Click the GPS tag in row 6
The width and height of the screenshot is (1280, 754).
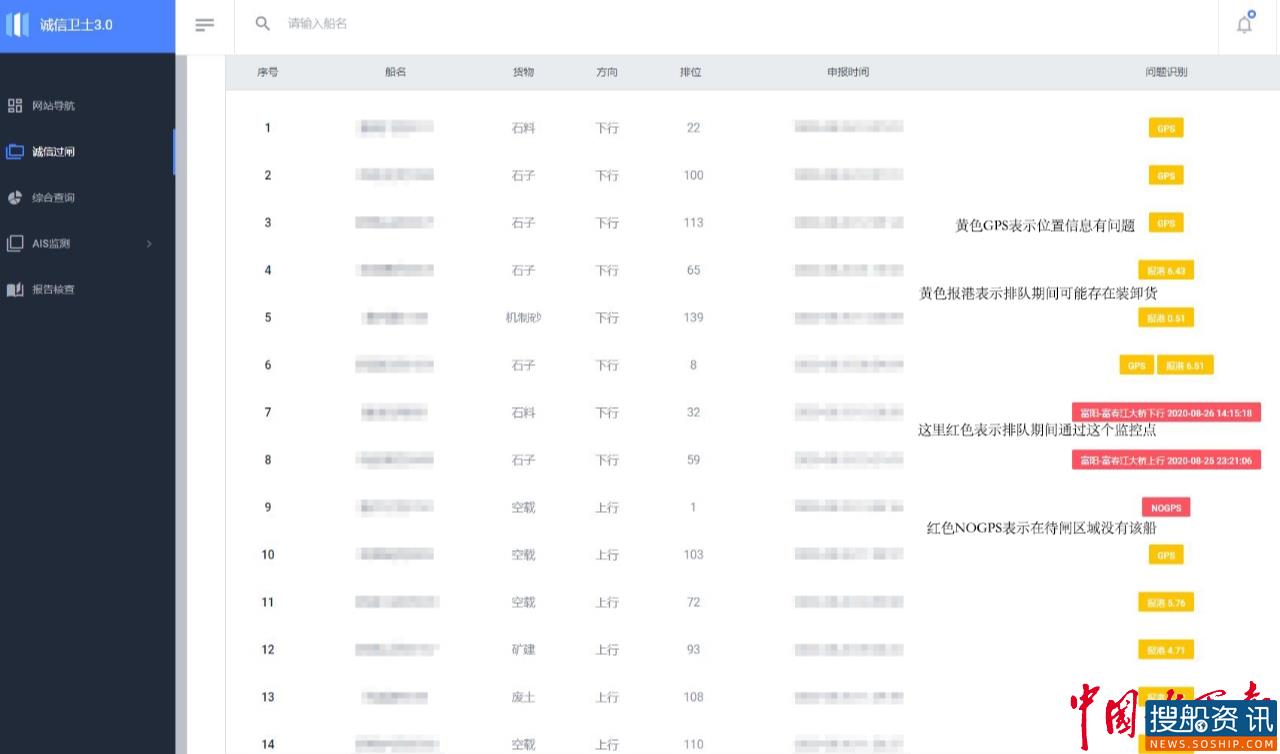click(1137, 366)
